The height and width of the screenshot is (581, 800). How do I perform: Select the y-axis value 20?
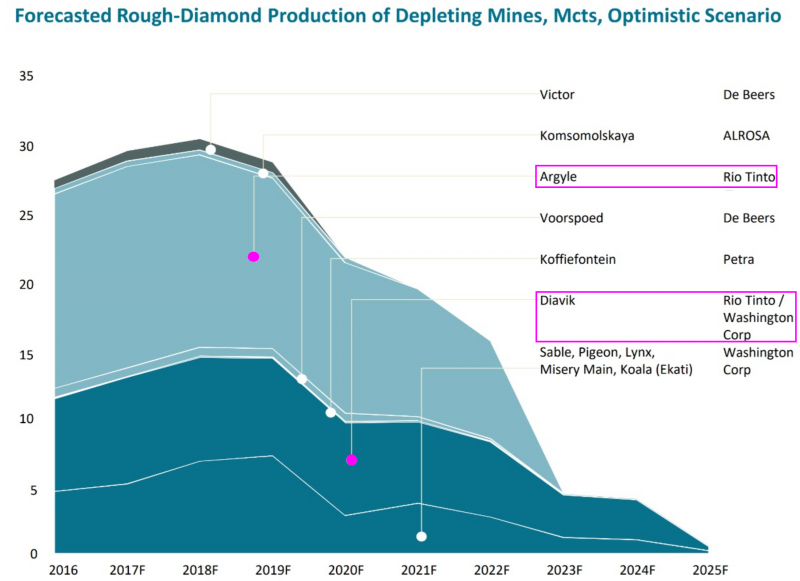pyautogui.click(x=26, y=285)
